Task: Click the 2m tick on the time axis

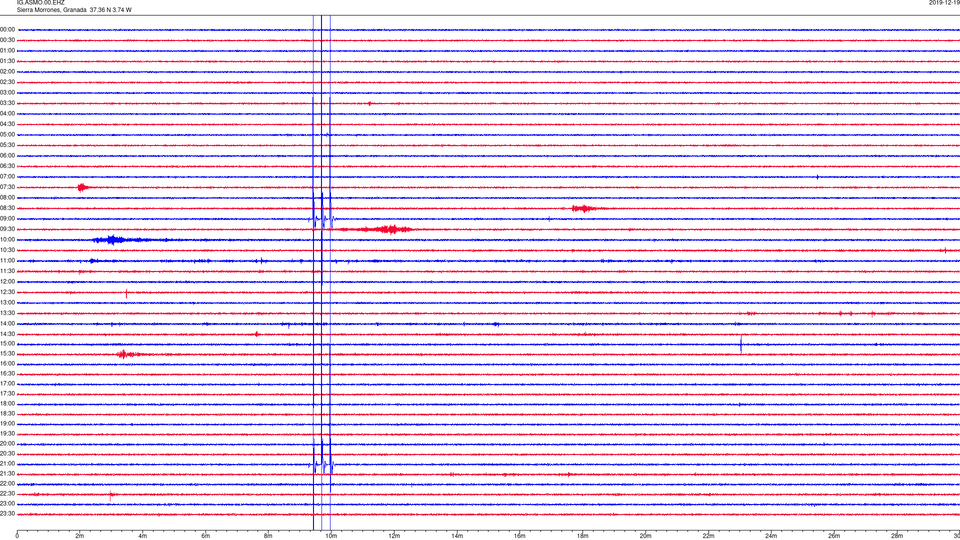Action: tap(80, 536)
